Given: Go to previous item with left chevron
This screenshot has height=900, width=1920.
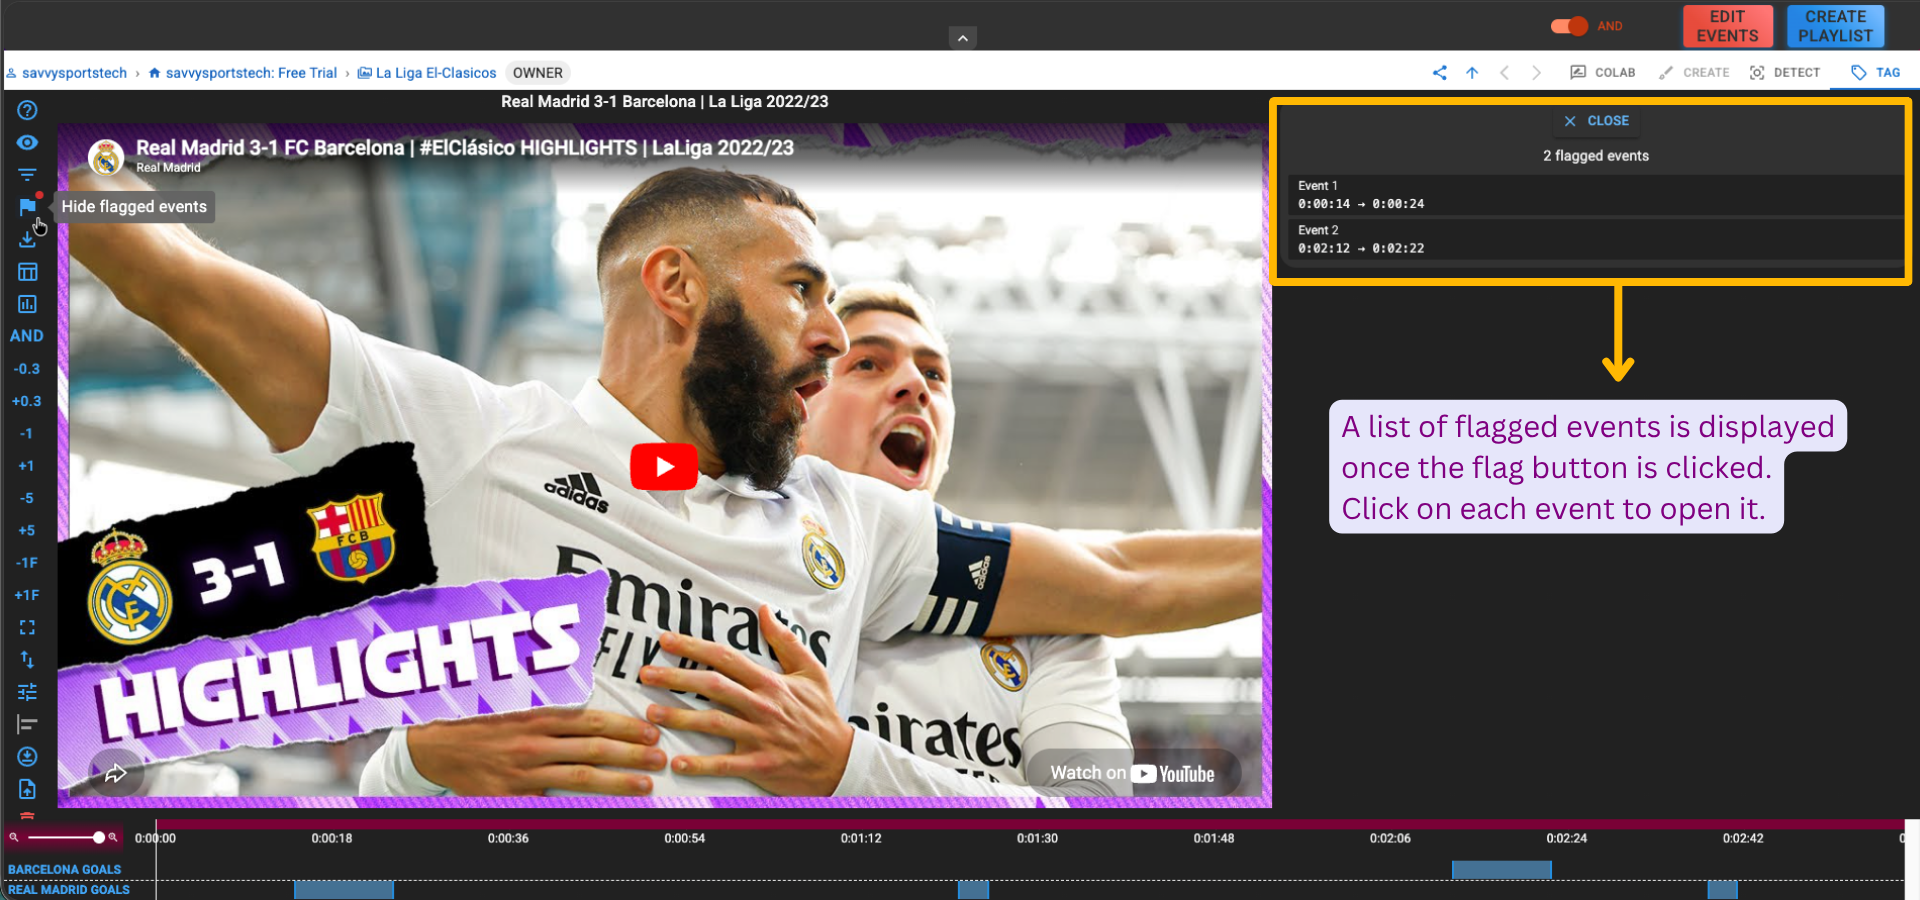Looking at the screenshot, I should [x=1504, y=73].
